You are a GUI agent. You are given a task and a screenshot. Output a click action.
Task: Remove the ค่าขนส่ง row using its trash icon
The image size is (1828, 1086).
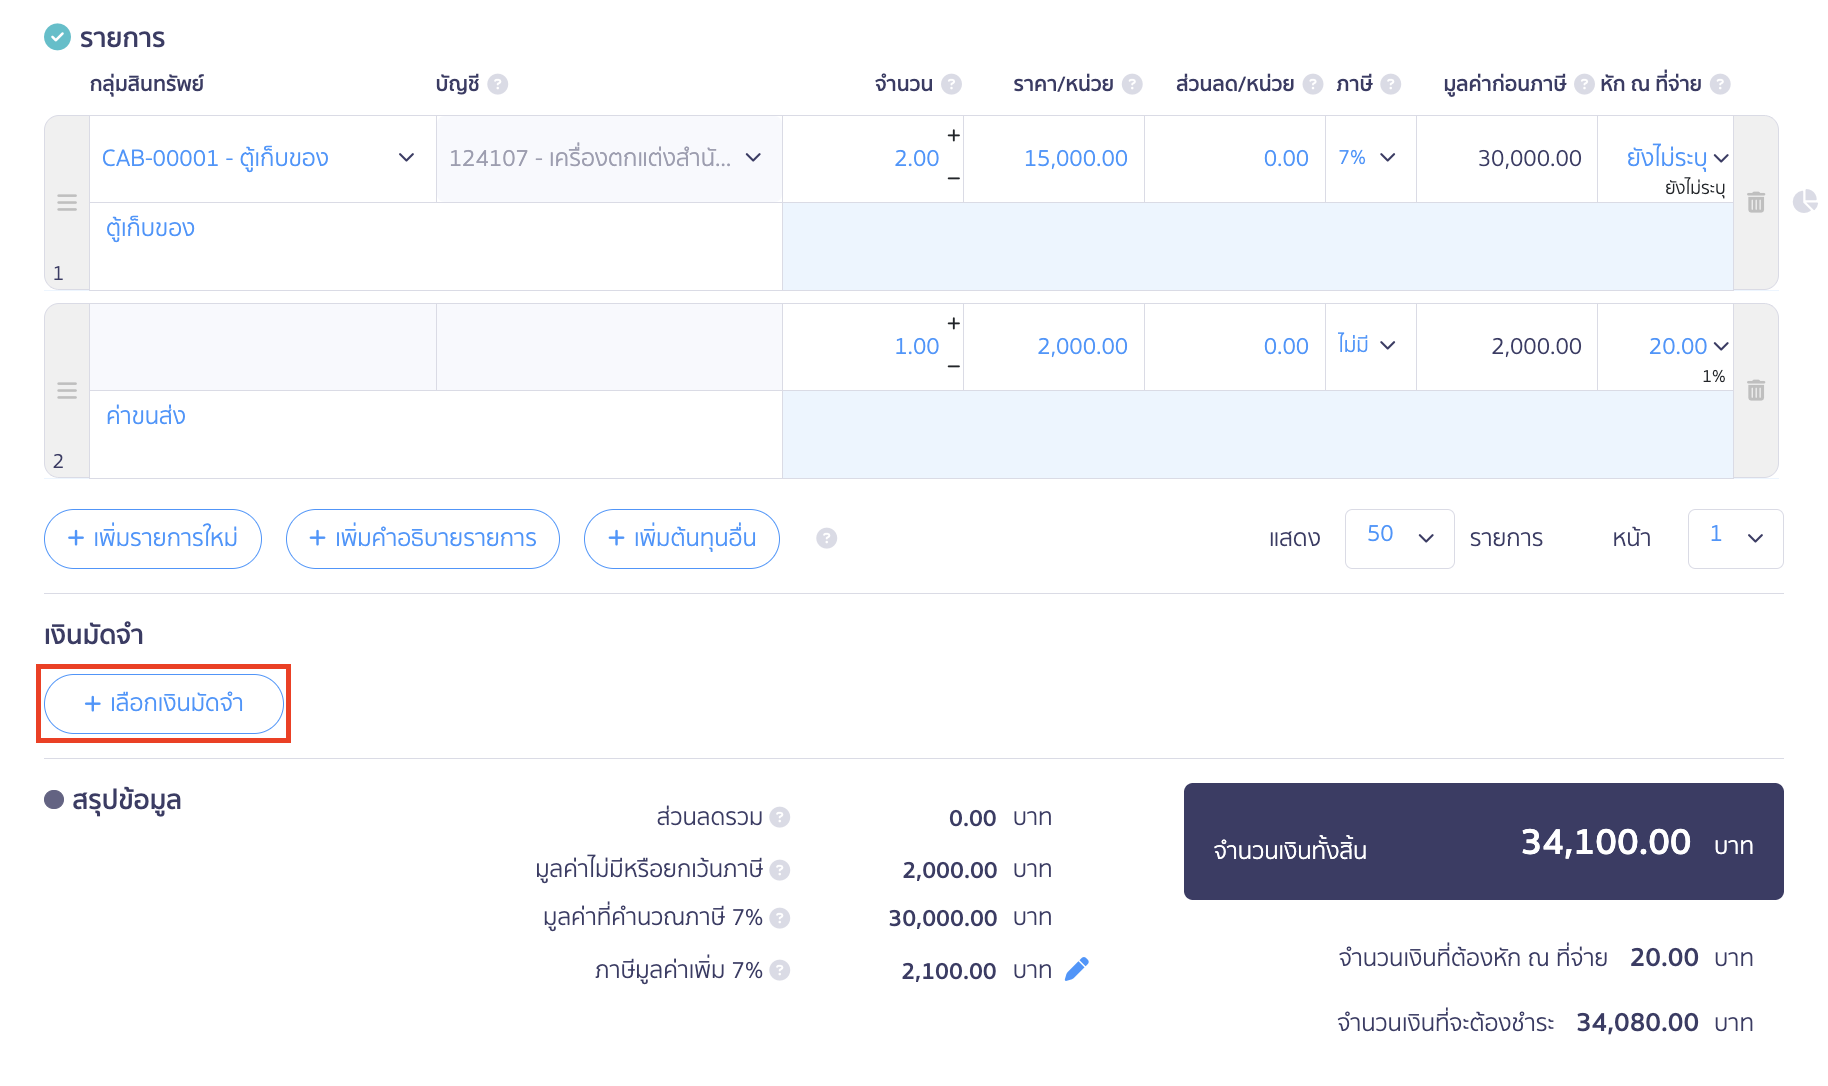1756,391
